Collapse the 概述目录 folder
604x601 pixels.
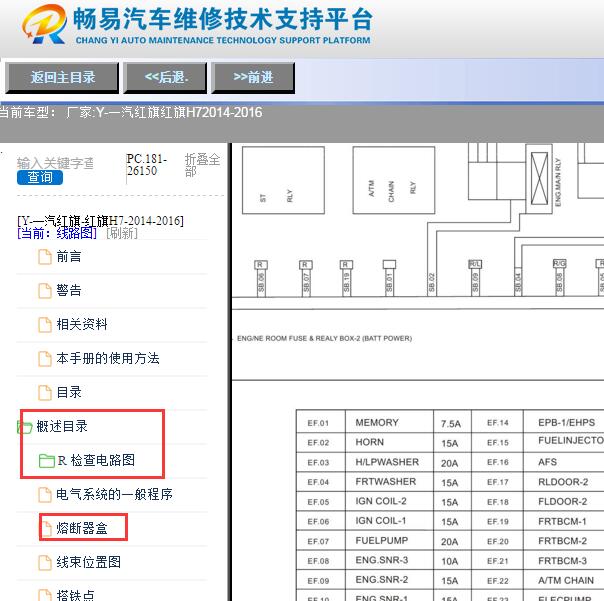(62, 426)
